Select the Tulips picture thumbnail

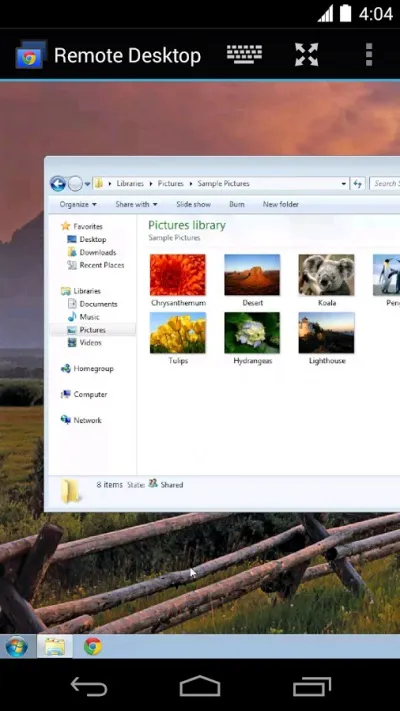[178, 333]
